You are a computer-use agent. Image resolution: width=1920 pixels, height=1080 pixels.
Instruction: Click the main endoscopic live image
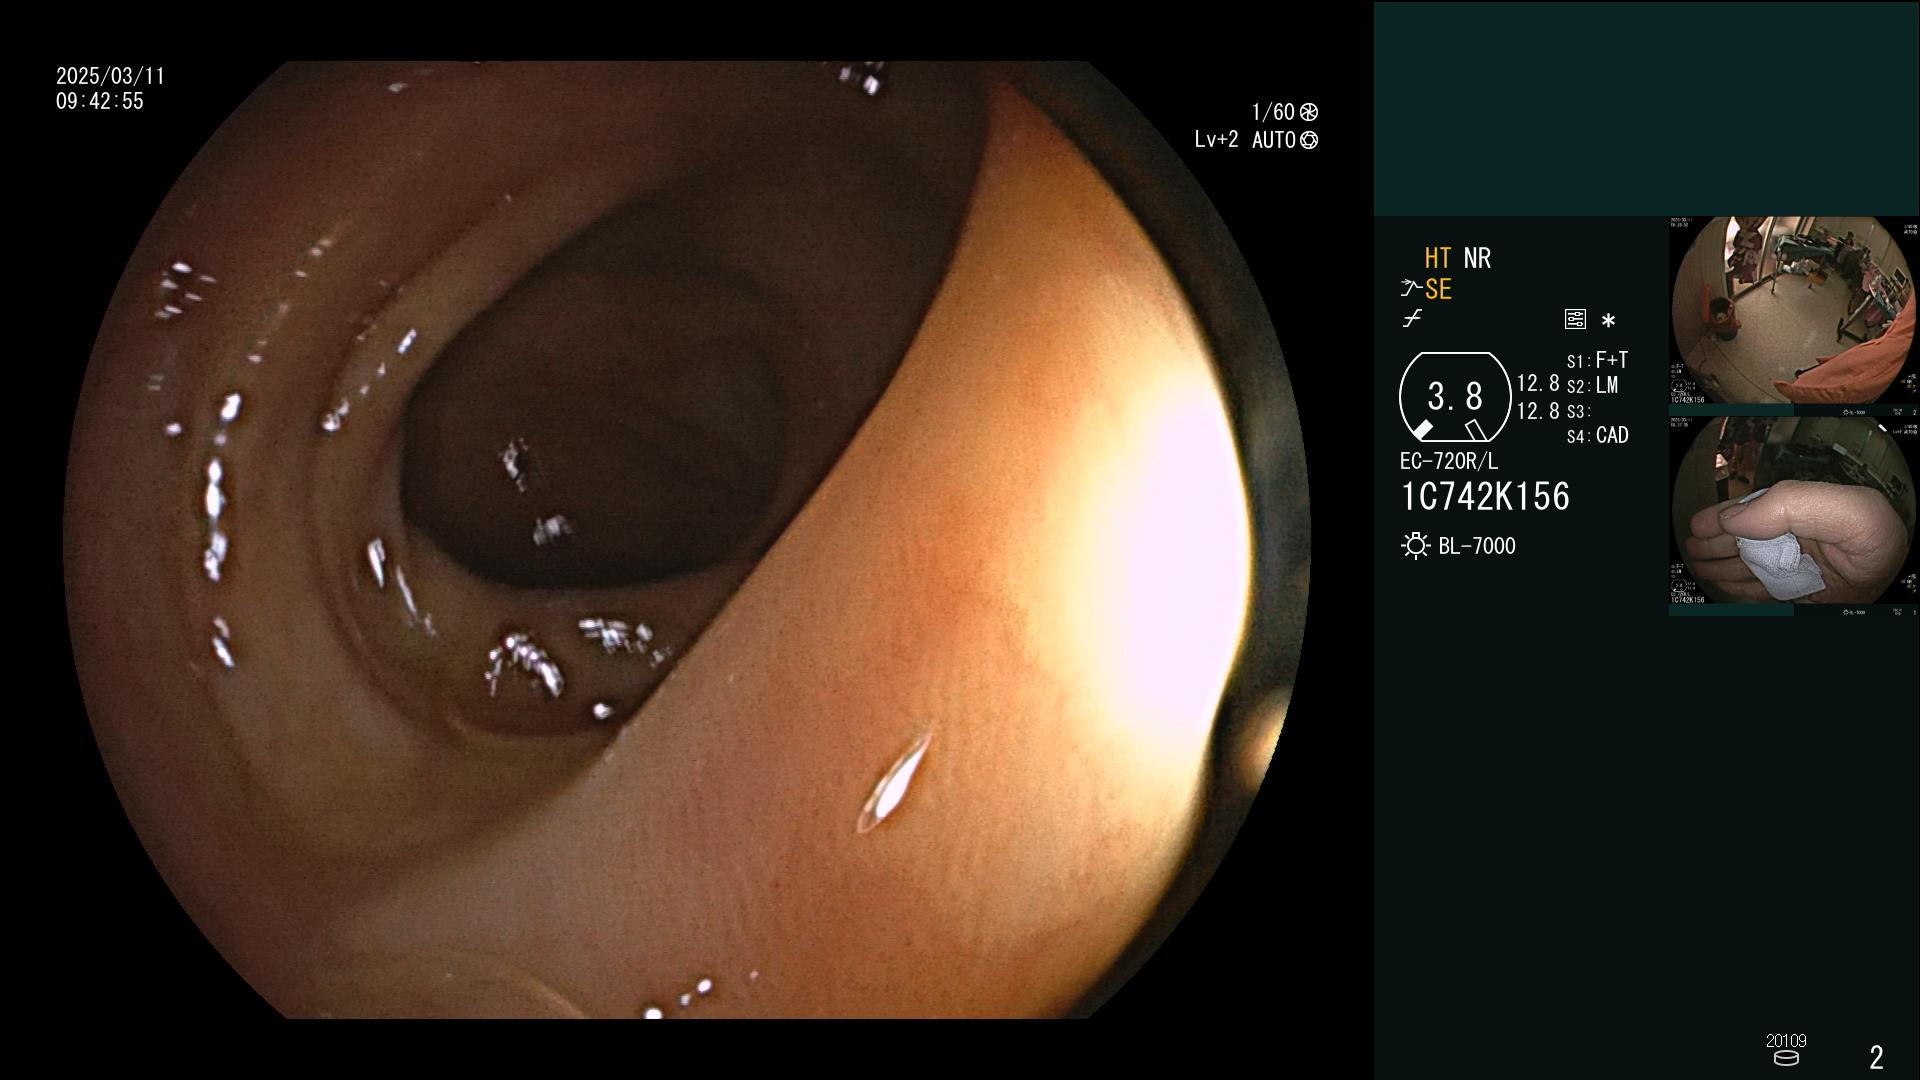pos(686,540)
